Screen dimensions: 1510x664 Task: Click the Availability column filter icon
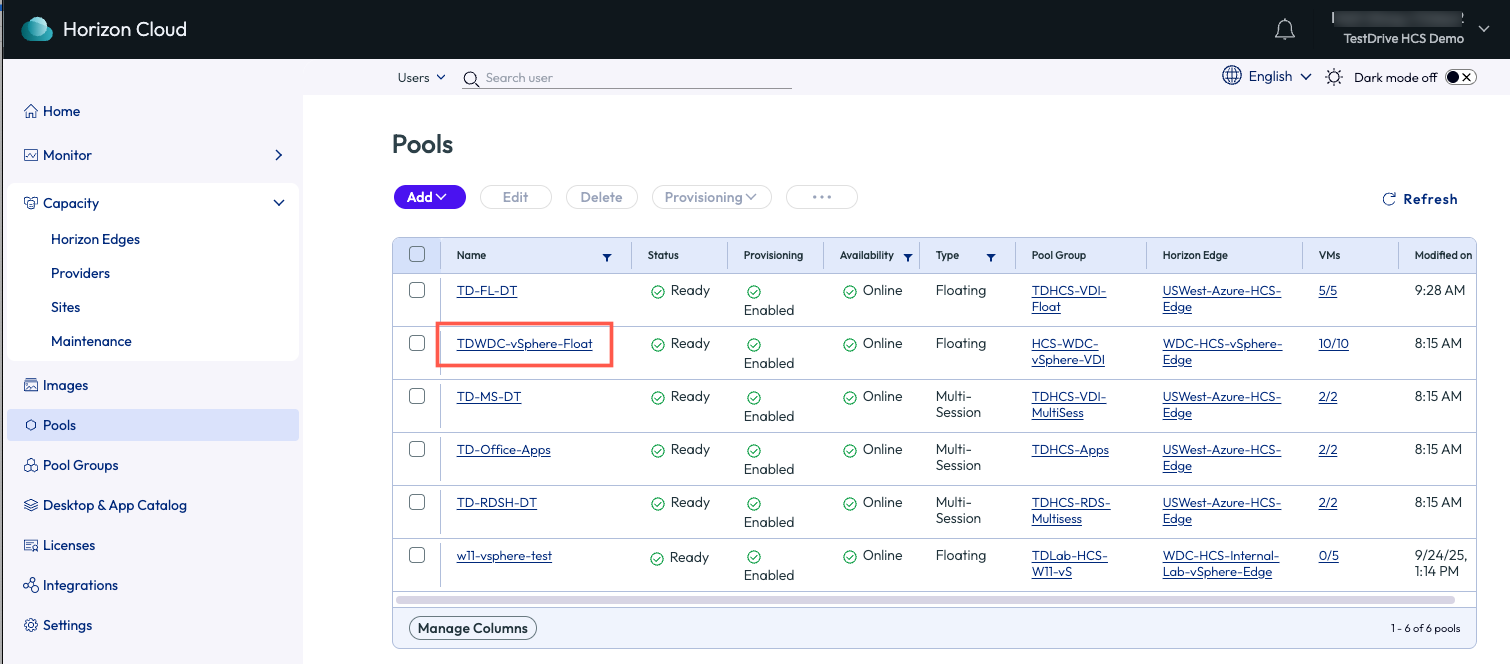[x=907, y=257]
